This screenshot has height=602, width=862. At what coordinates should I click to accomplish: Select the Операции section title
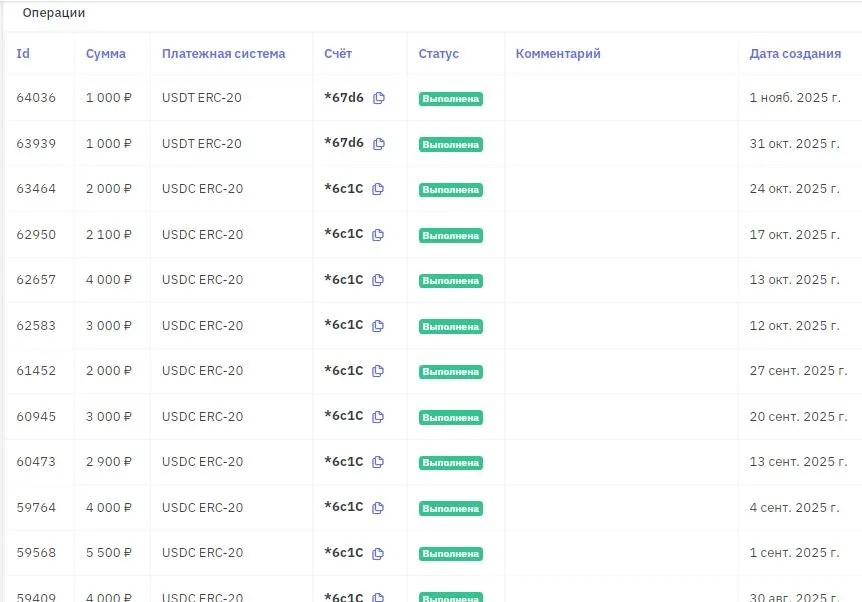pyautogui.click(x=54, y=13)
